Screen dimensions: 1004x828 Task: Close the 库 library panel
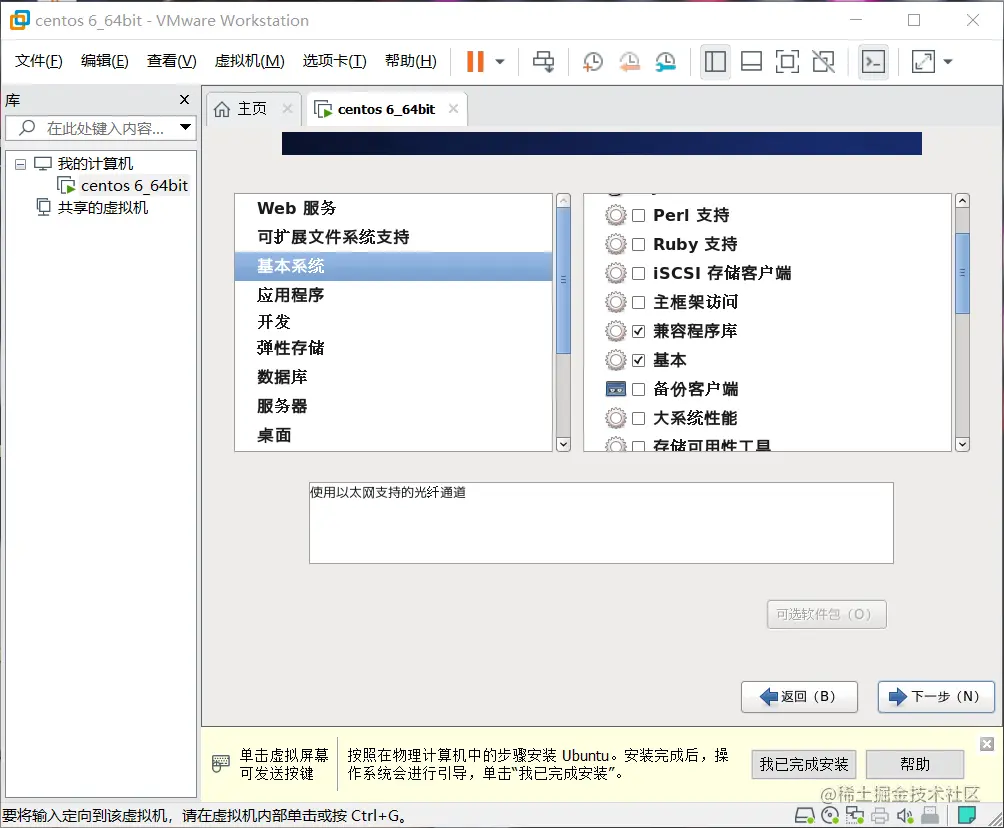[x=184, y=99]
